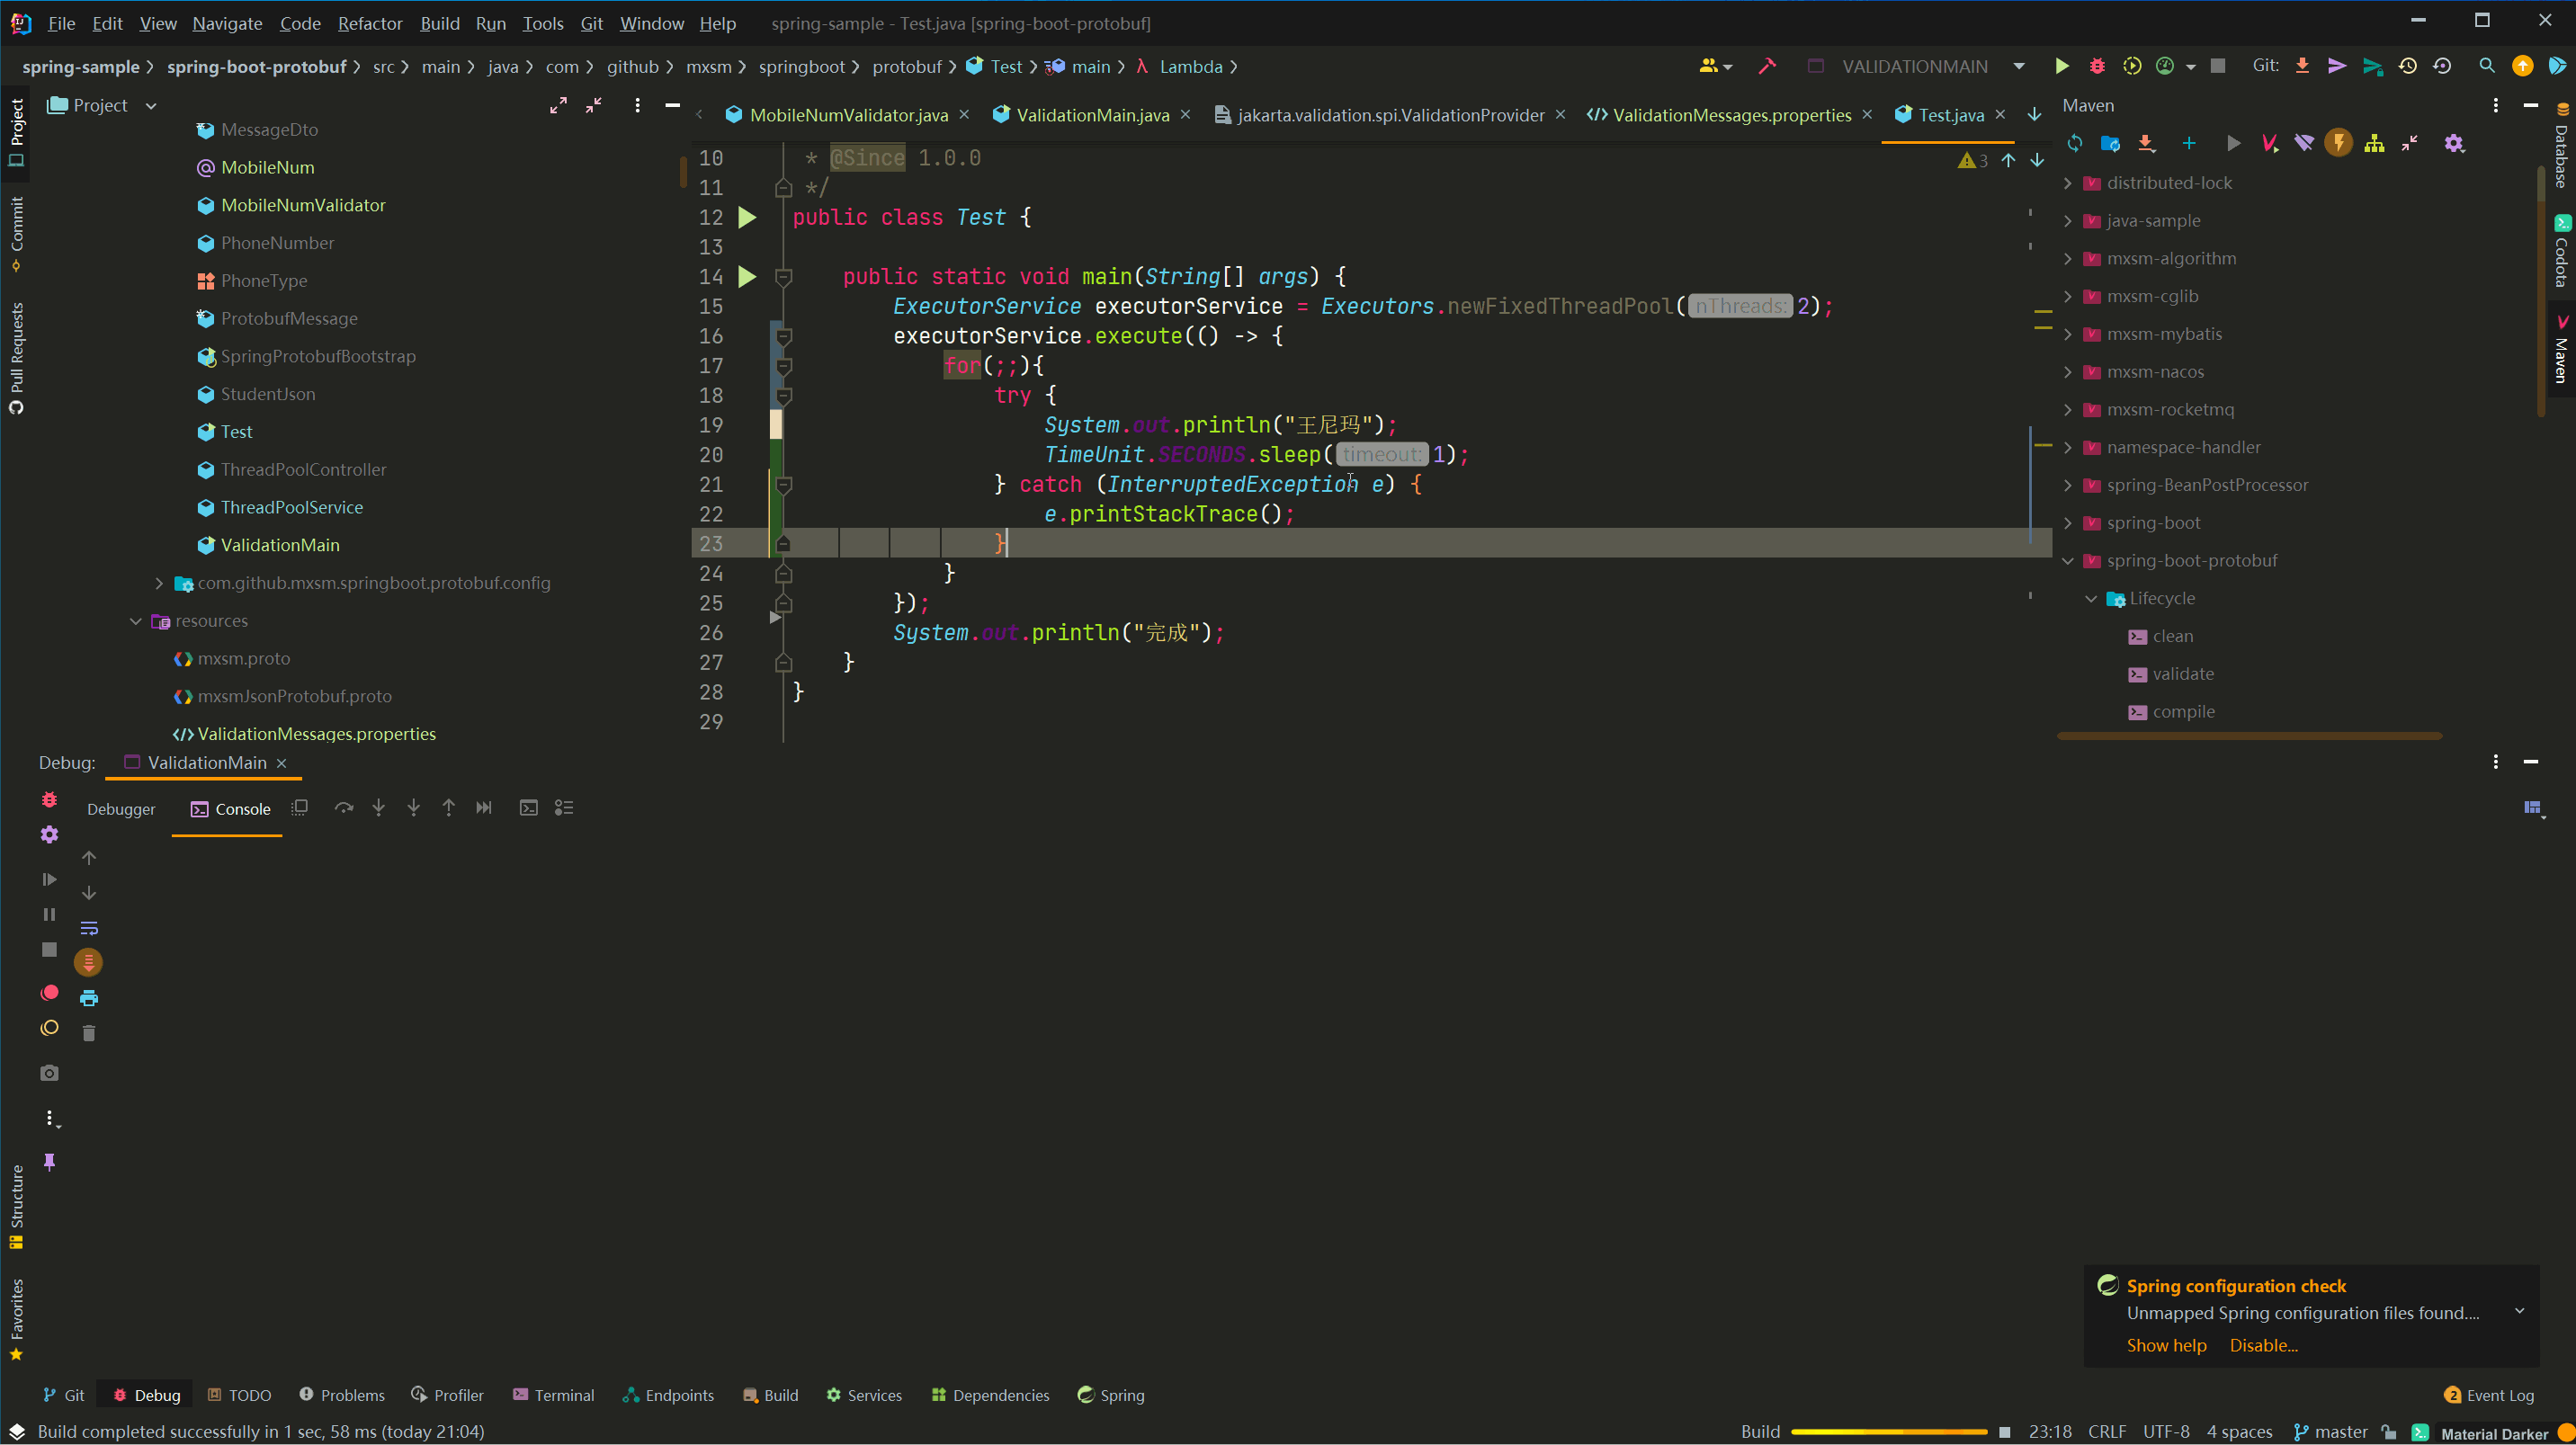Toggle soft-wrap in debug console
Image resolution: width=2576 pixels, height=1445 pixels.
point(89,928)
